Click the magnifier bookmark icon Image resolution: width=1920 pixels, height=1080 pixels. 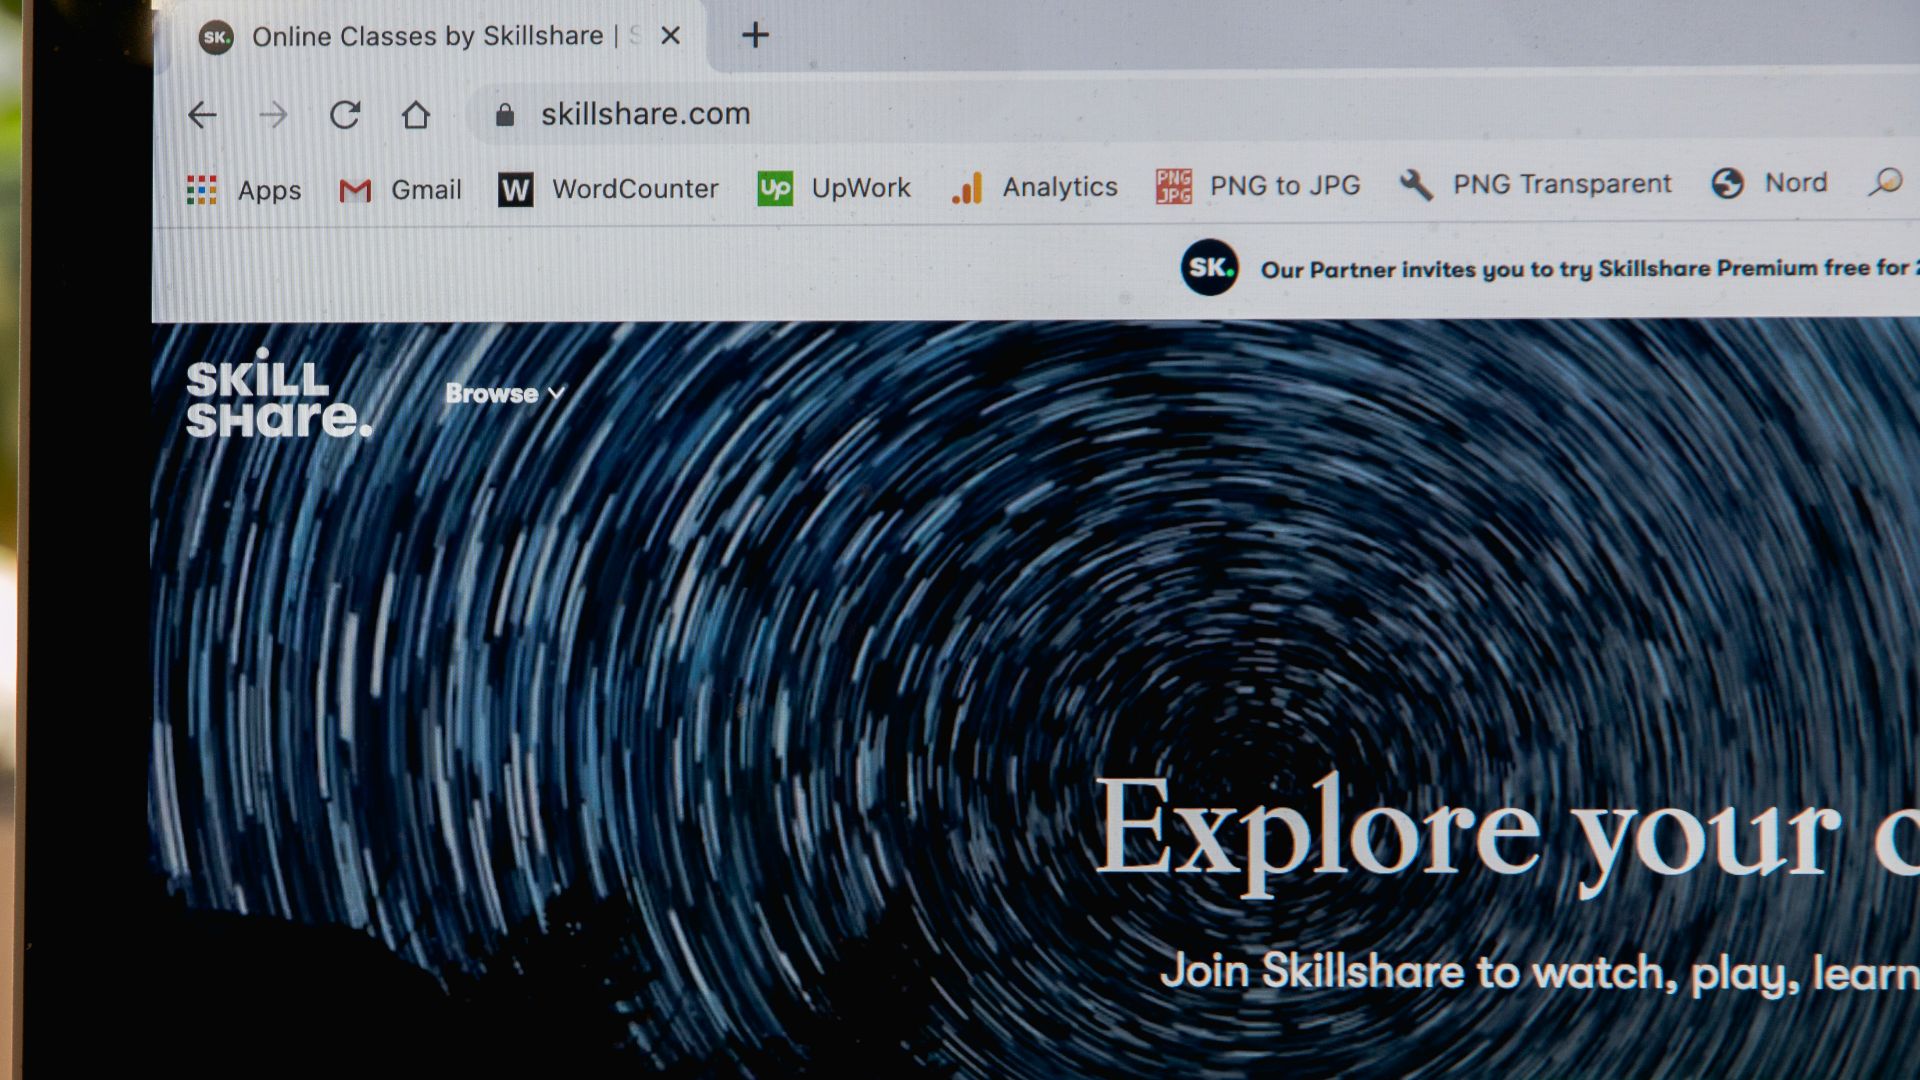(x=1885, y=182)
